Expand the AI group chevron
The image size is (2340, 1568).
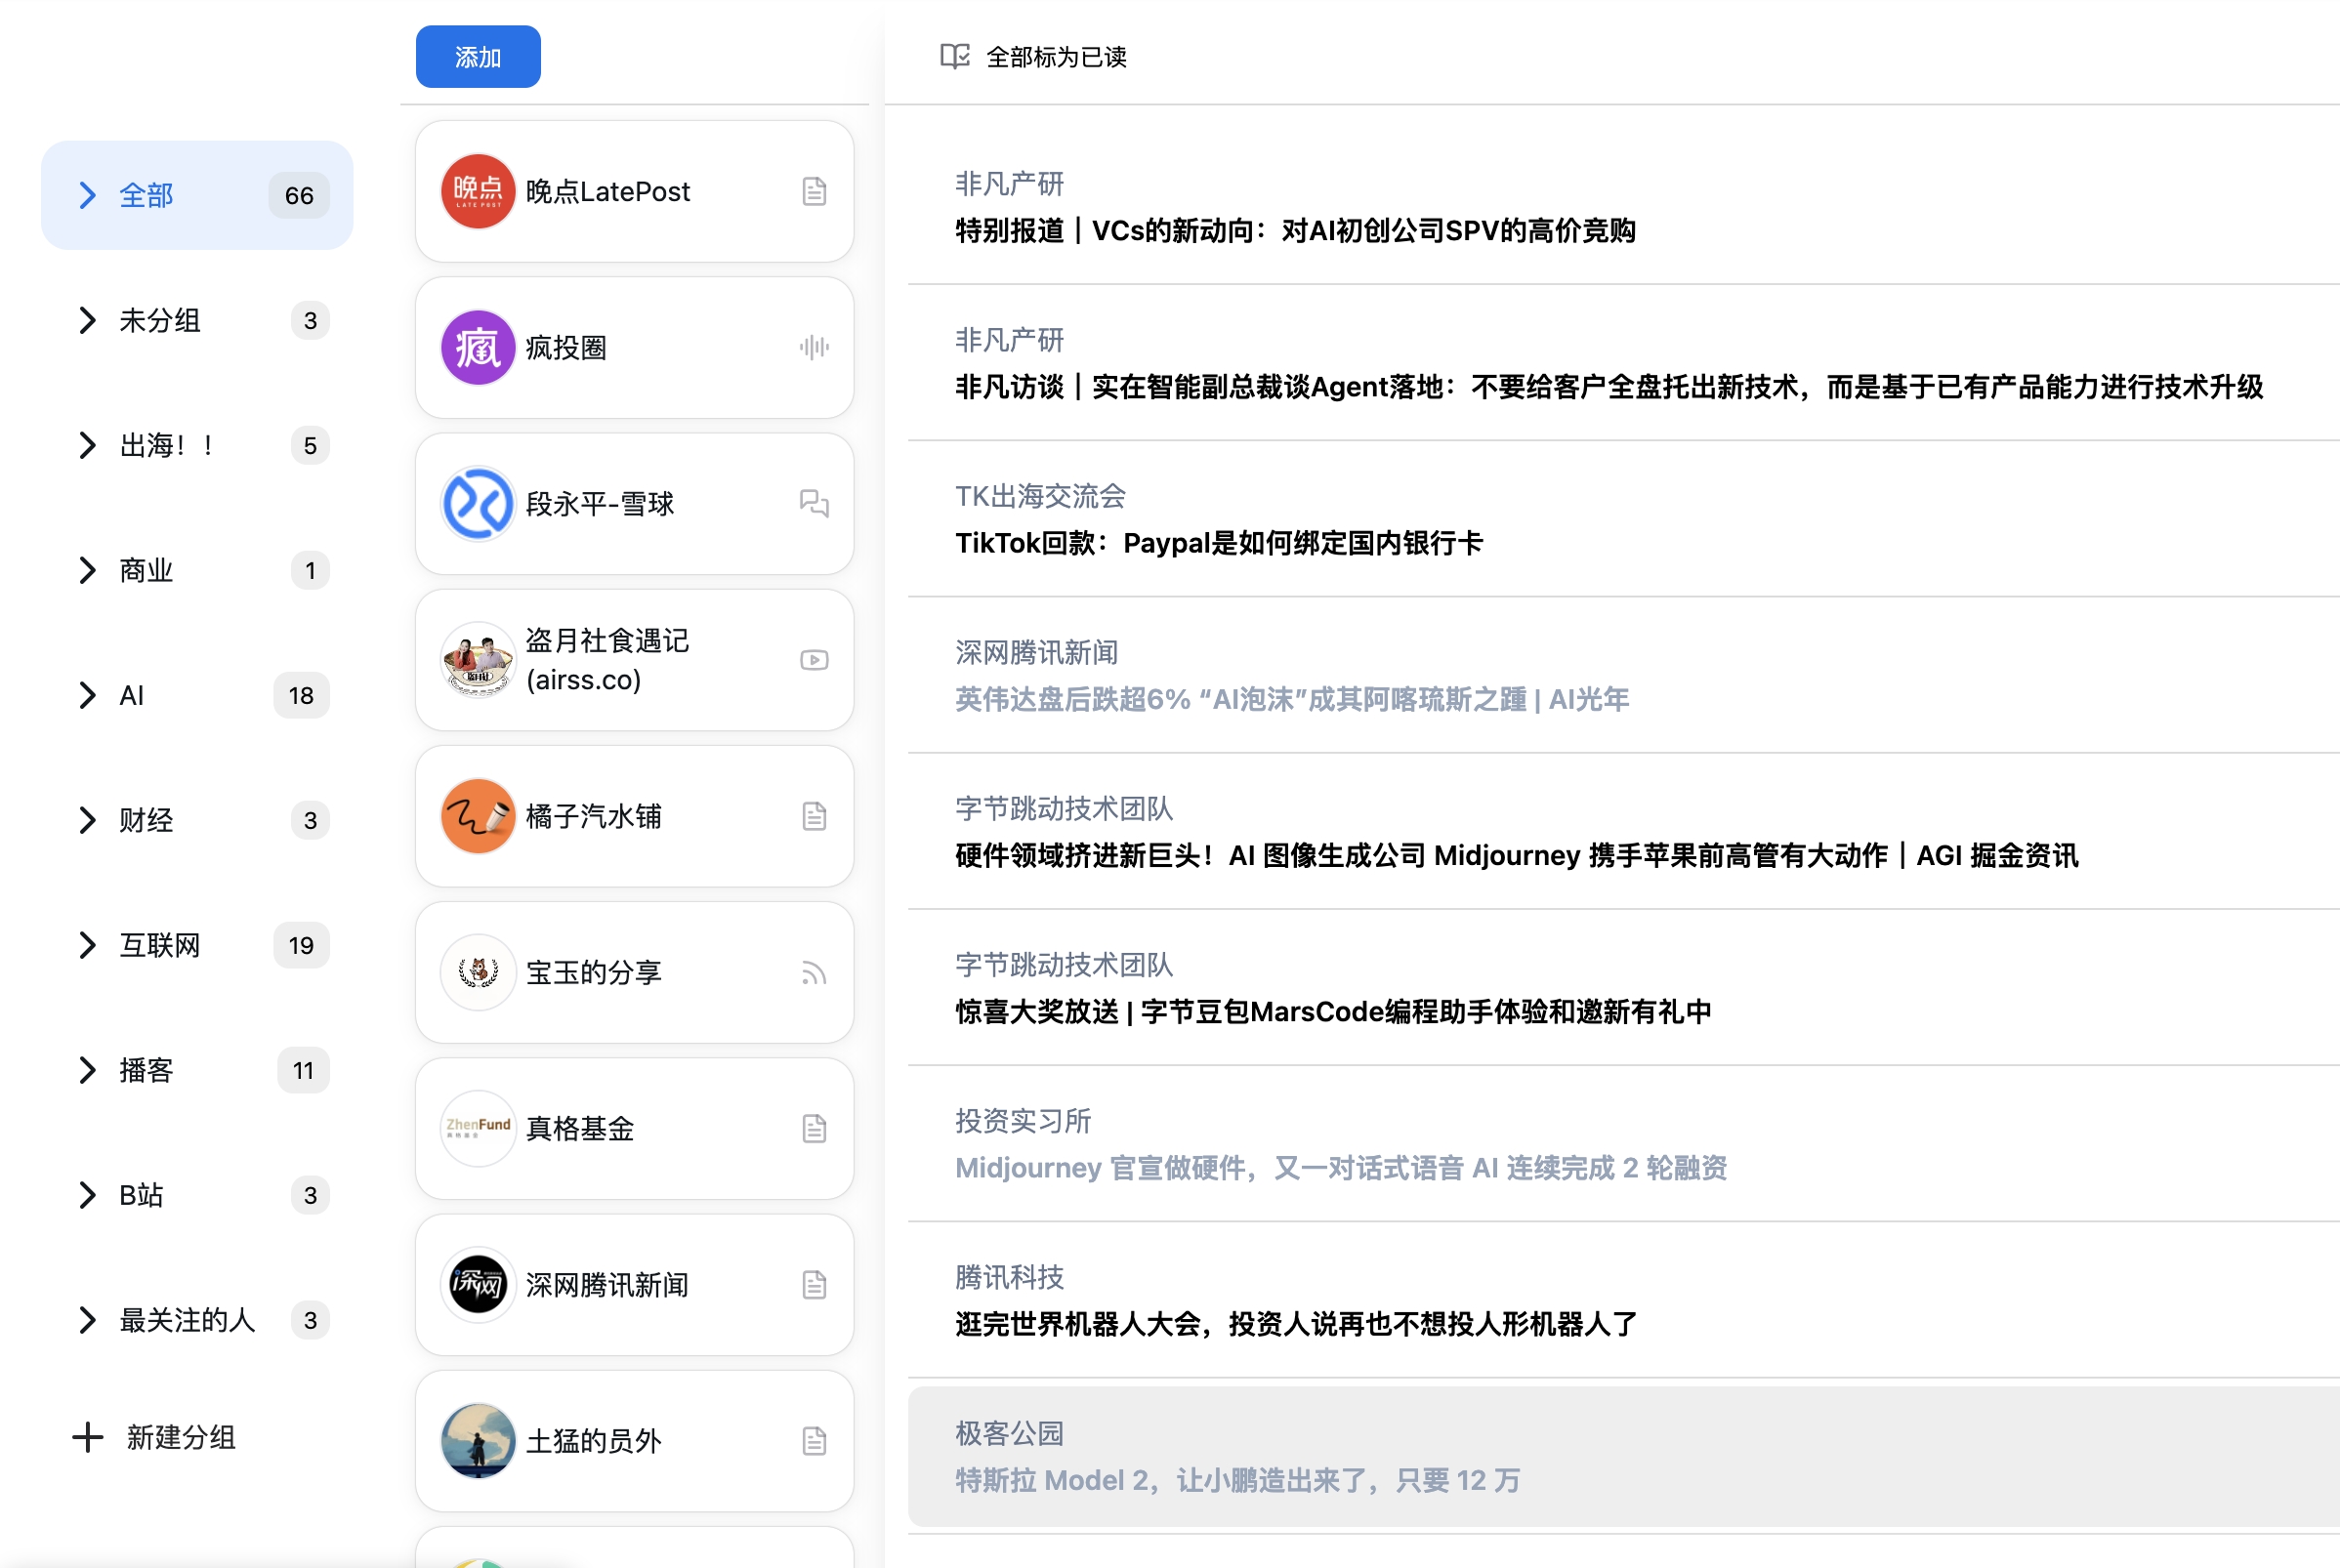click(x=88, y=695)
